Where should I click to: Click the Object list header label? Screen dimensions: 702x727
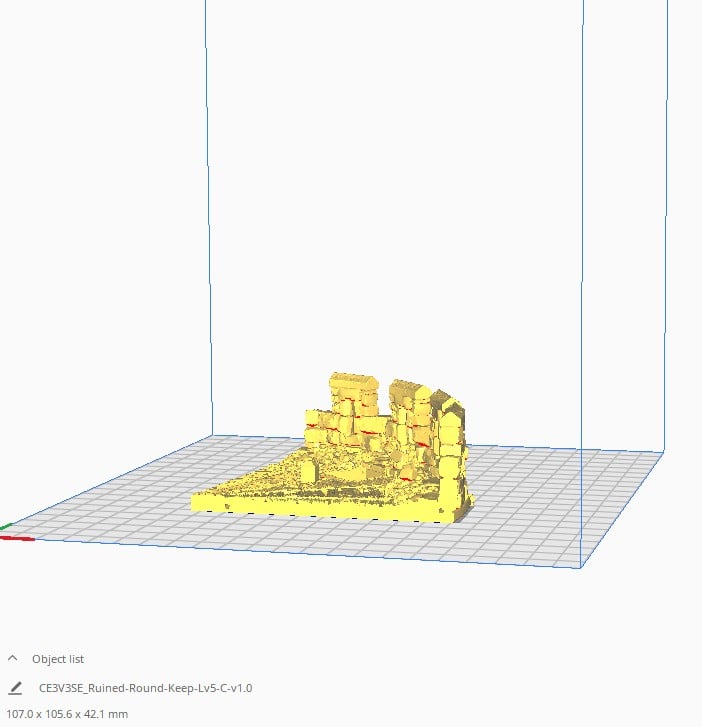pos(58,659)
